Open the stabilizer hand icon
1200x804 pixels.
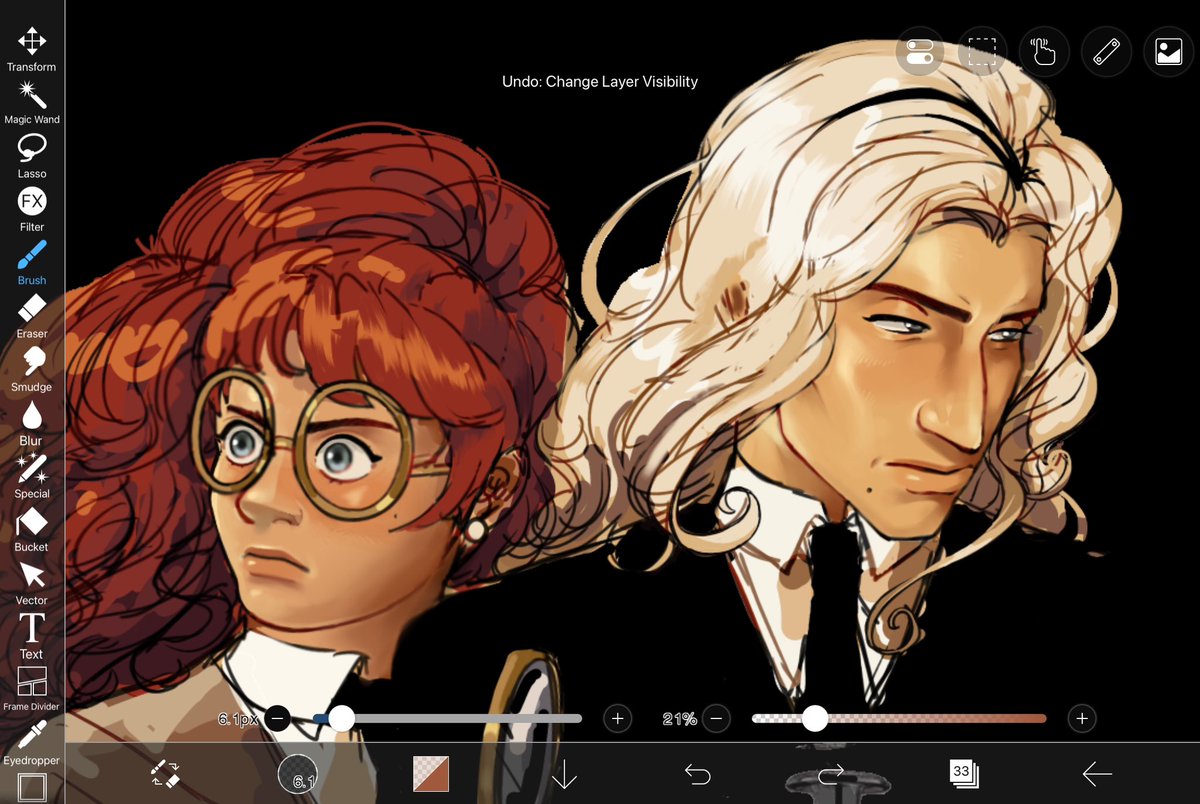click(1044, 51)
